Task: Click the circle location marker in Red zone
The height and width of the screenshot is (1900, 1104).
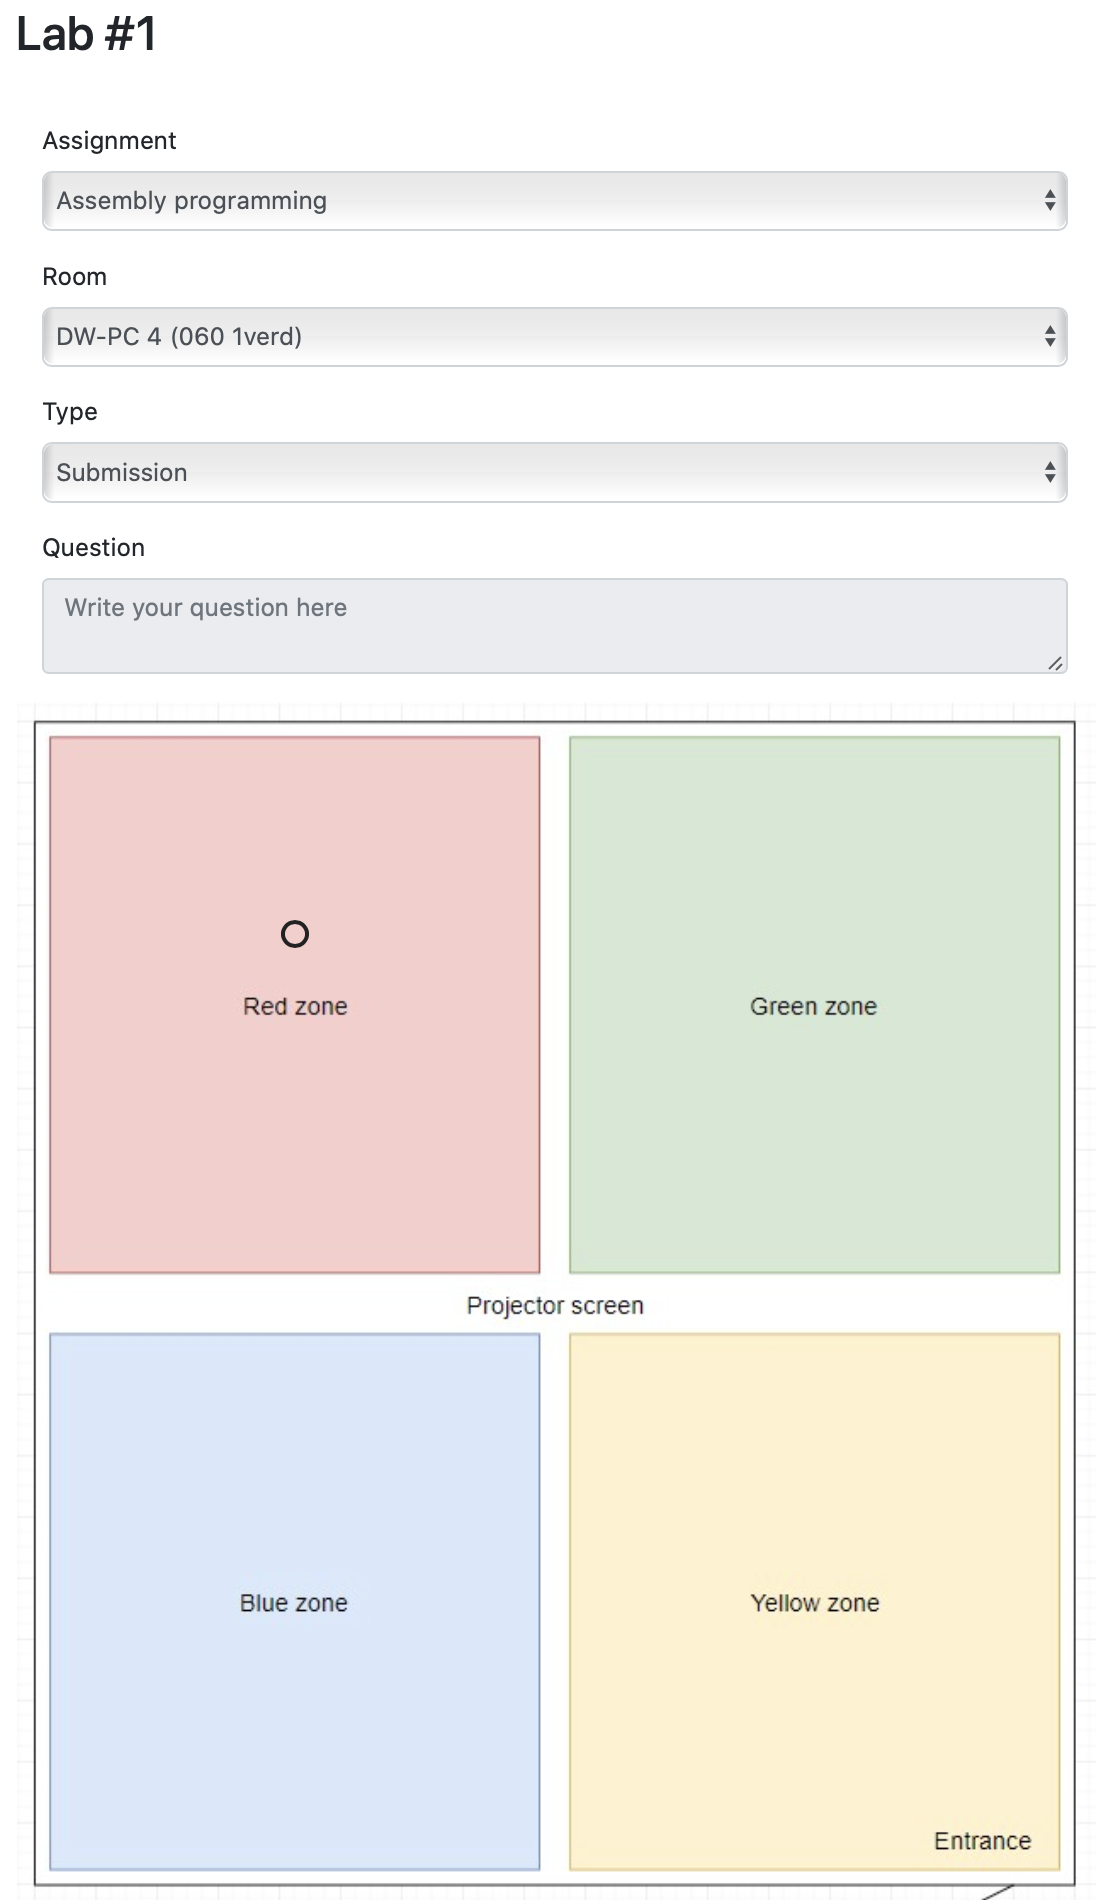Action: [295, 934]
